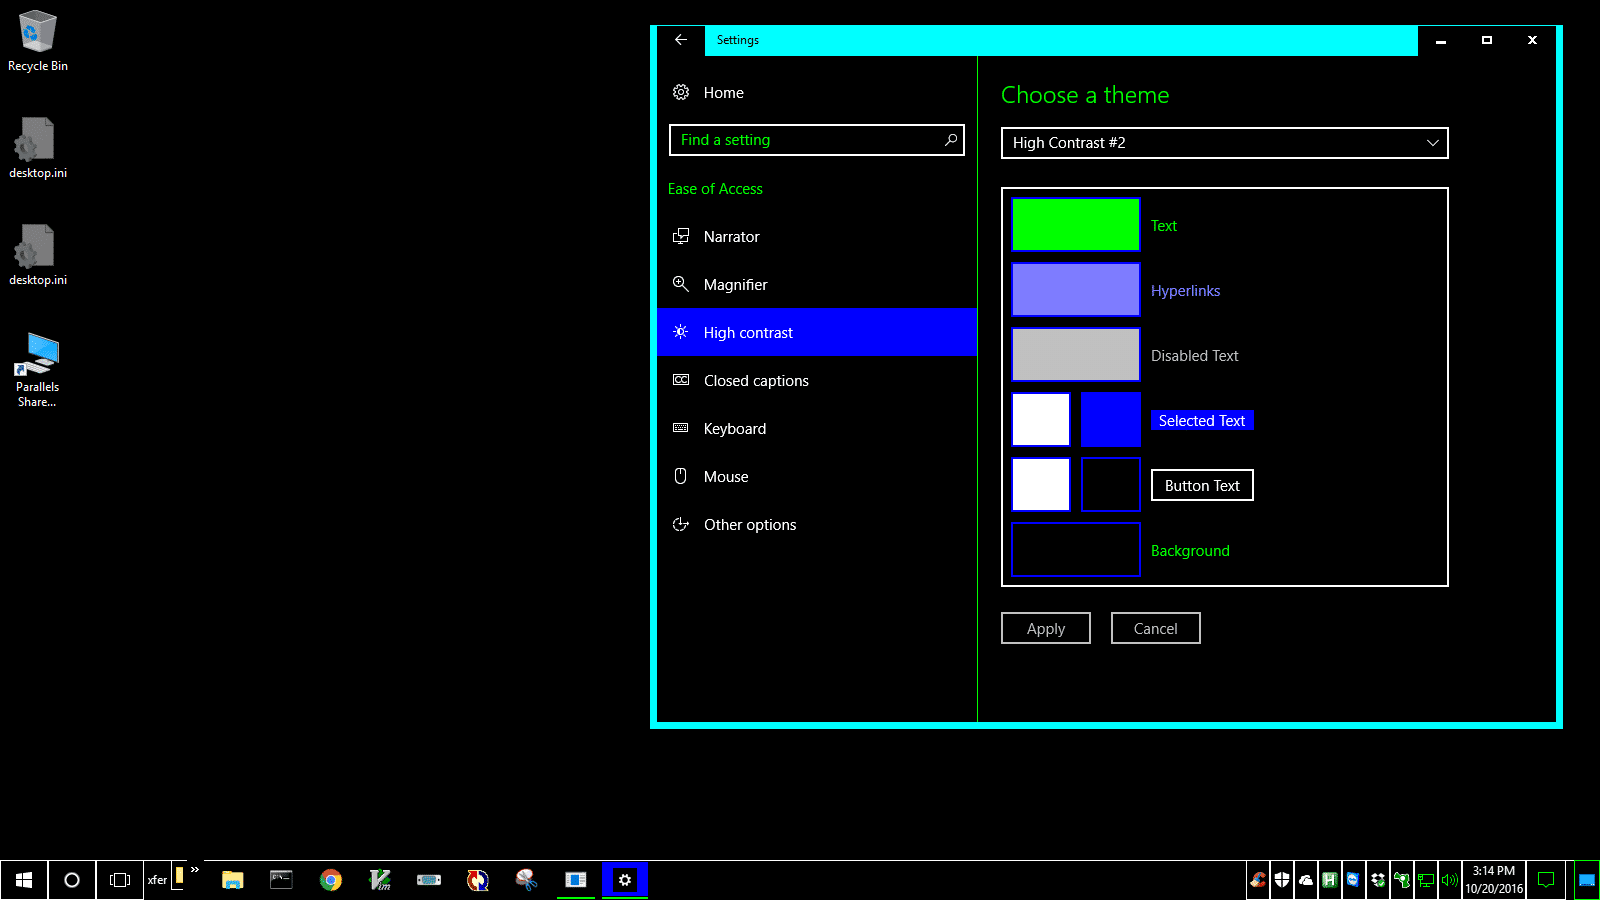Launch Vim from the taskbar
The image size is (1600, 900).
click(380, 880)
